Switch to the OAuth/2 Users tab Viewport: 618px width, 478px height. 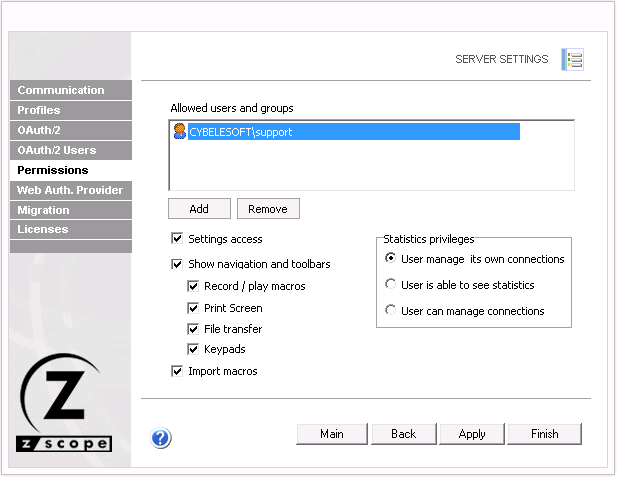(x=70, y=150)
